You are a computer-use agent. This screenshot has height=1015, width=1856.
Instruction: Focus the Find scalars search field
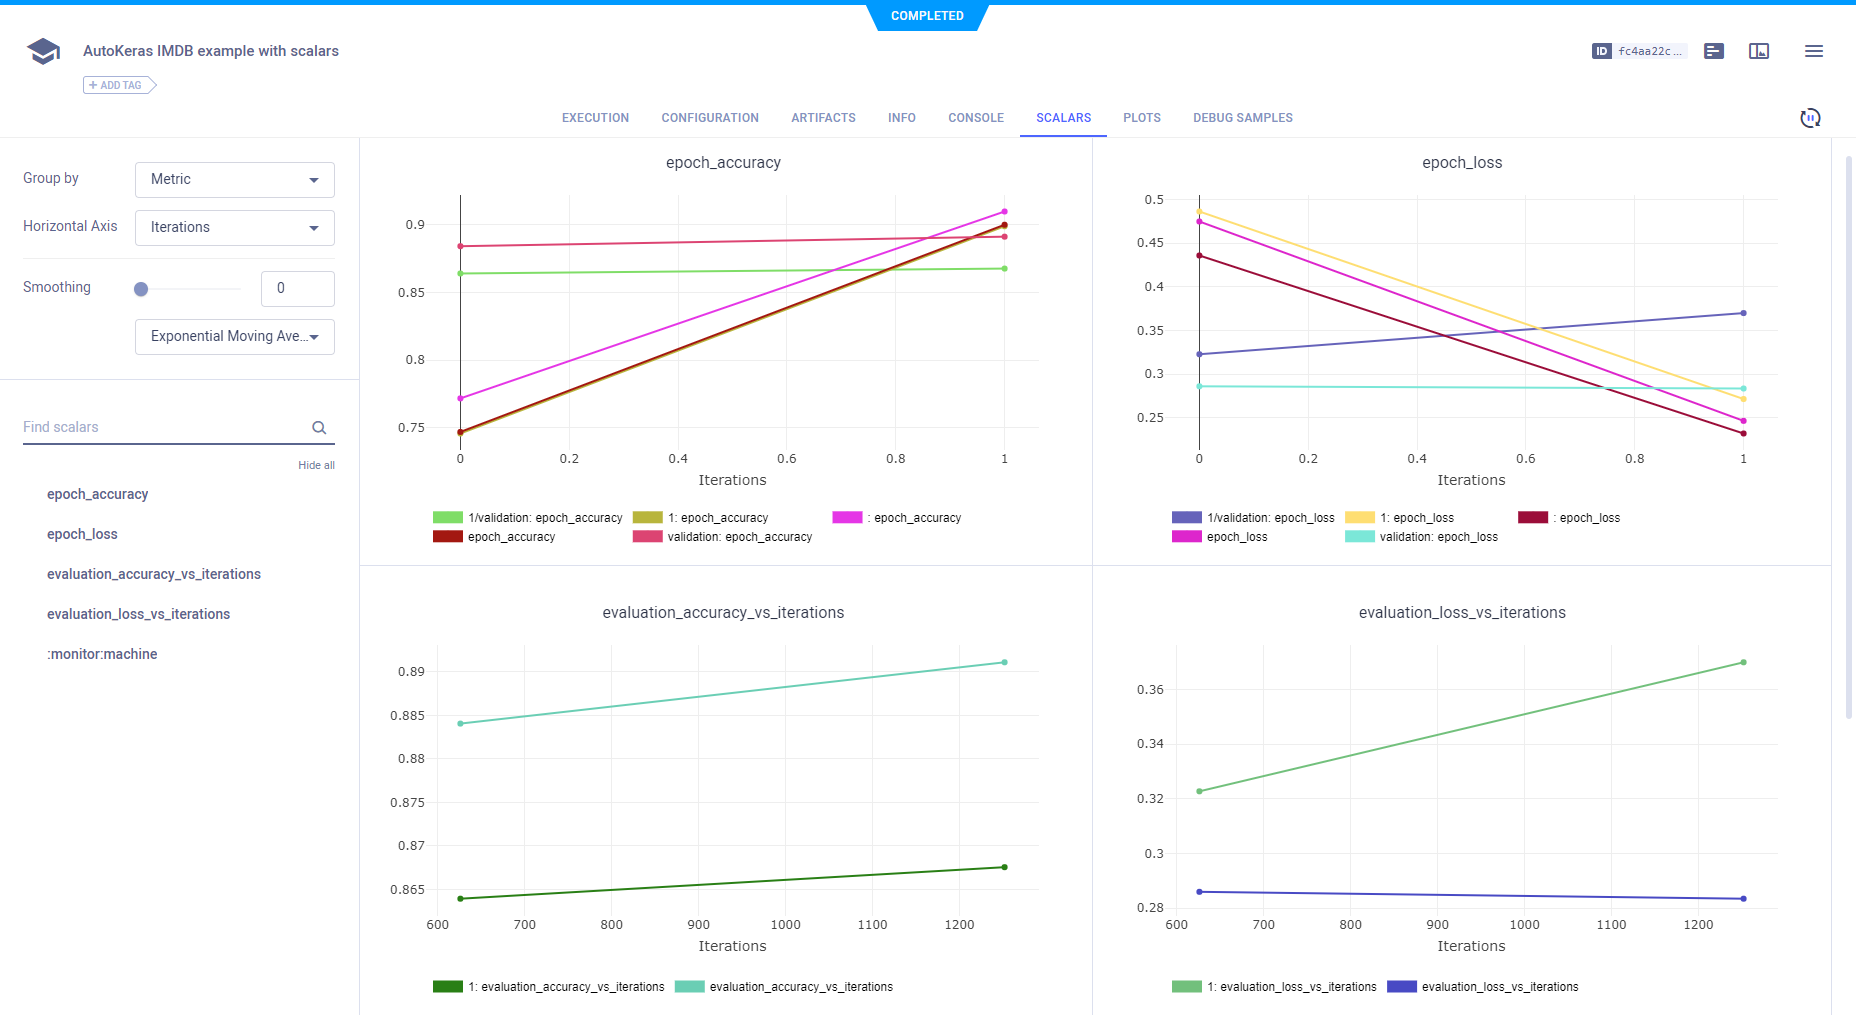pos(165,428)
